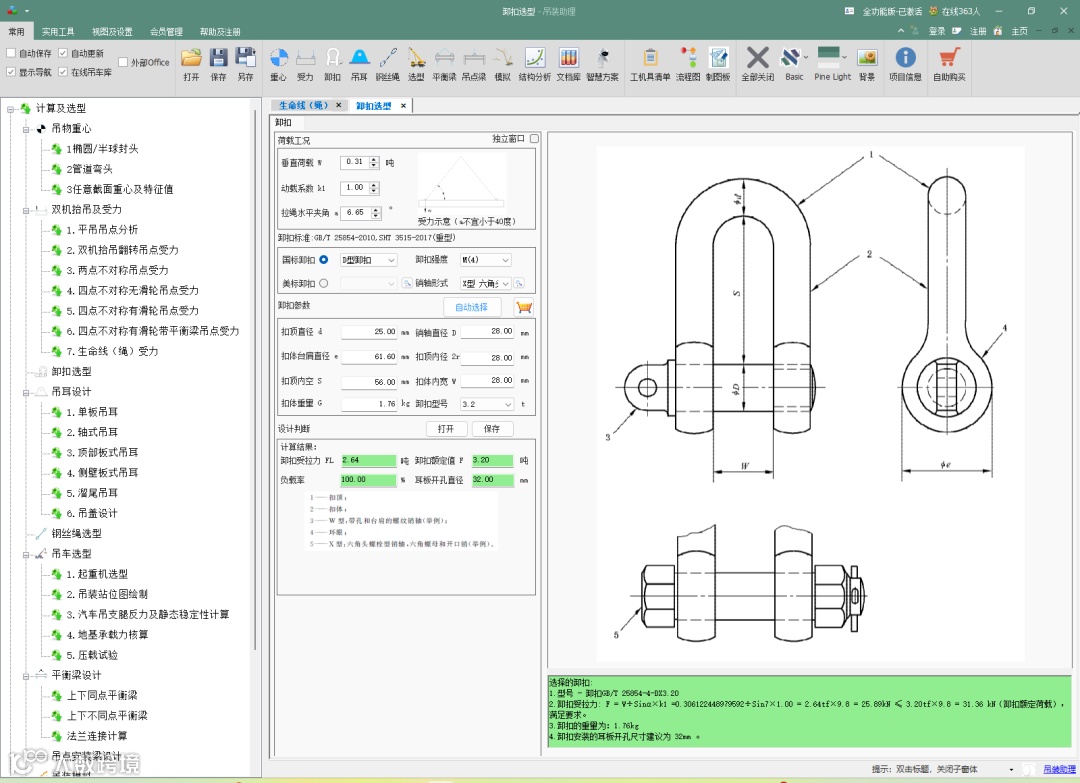The width and height of the screenshot is (1080, 783).
Task: Click the shopping cart icon beside 自动选择
Action: click(x=523, y=308)
